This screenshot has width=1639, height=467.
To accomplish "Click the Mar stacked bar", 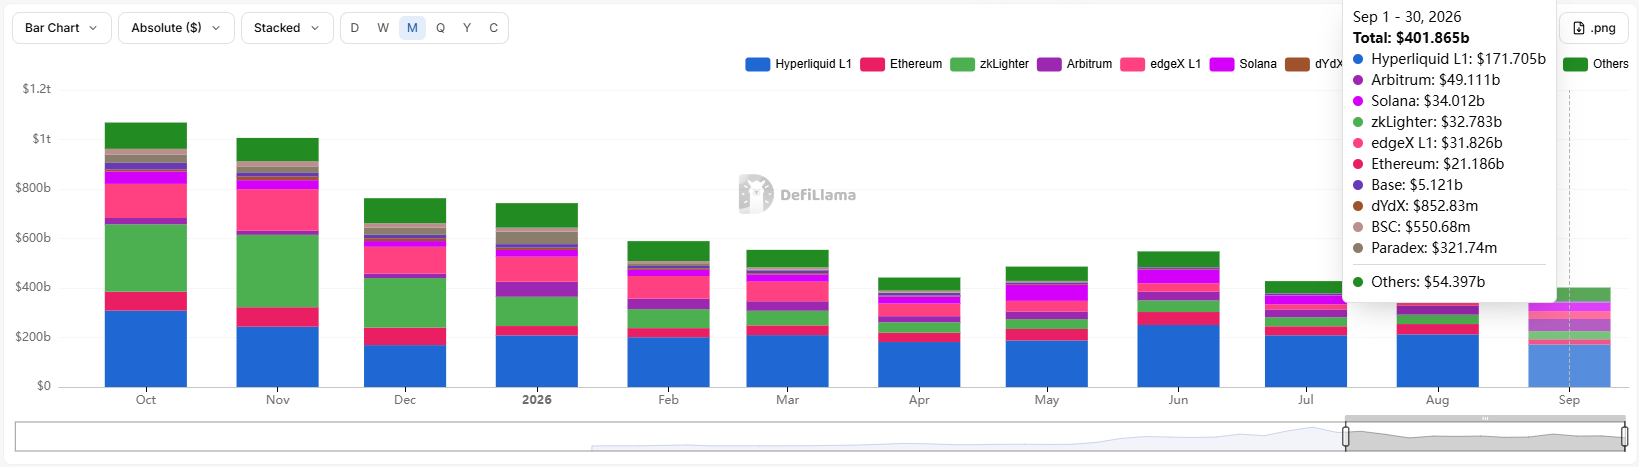I will point(787,318).
